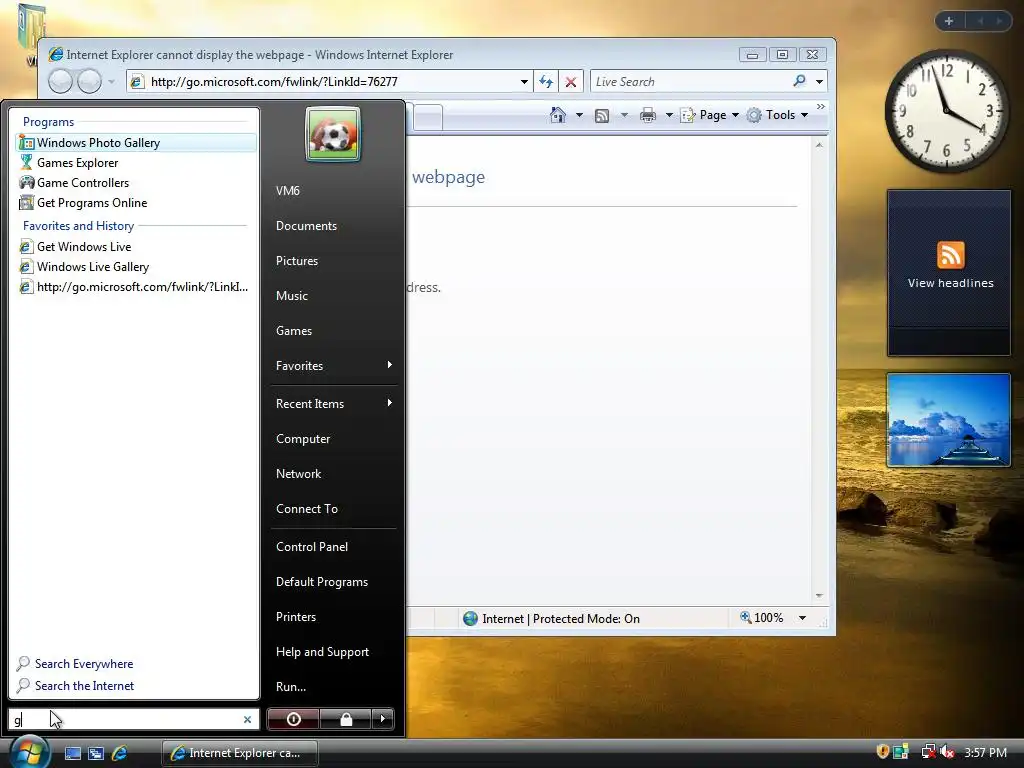1024x768 pixels.
Task: Click the Windows Start orb
Action: [28, 752]
